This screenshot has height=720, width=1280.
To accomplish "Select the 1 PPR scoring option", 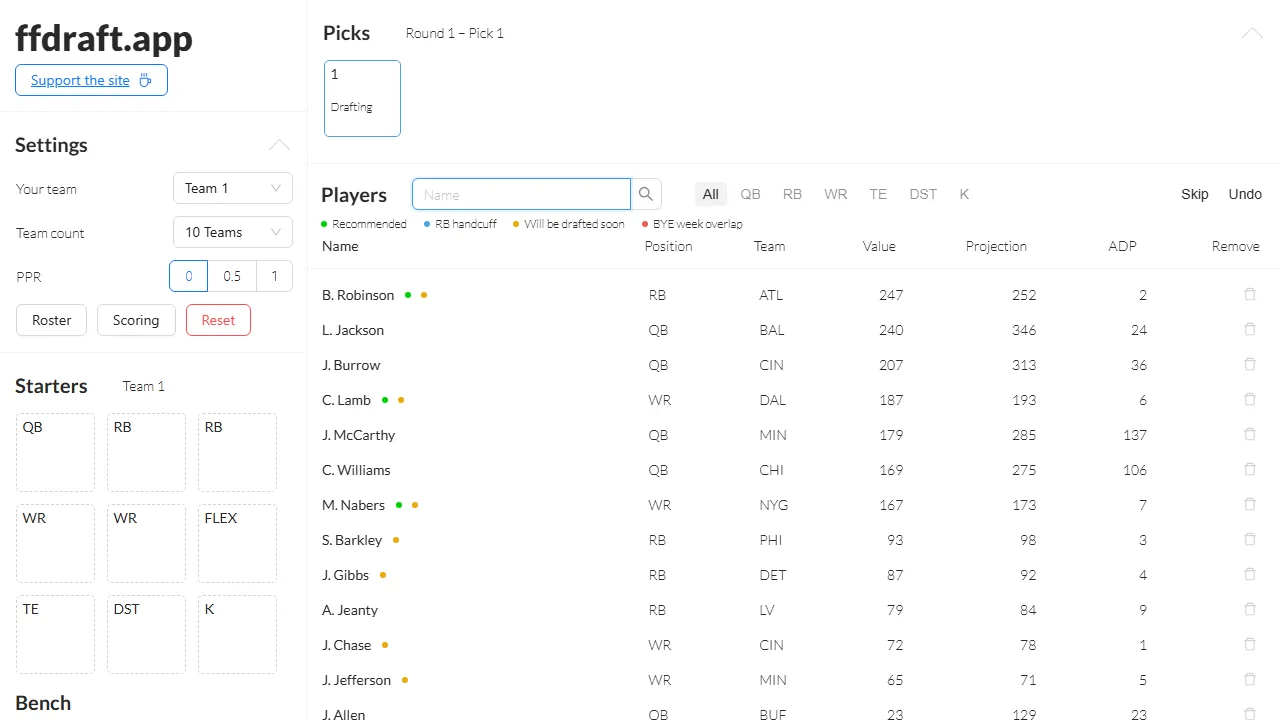I will (x=274, y=276).
